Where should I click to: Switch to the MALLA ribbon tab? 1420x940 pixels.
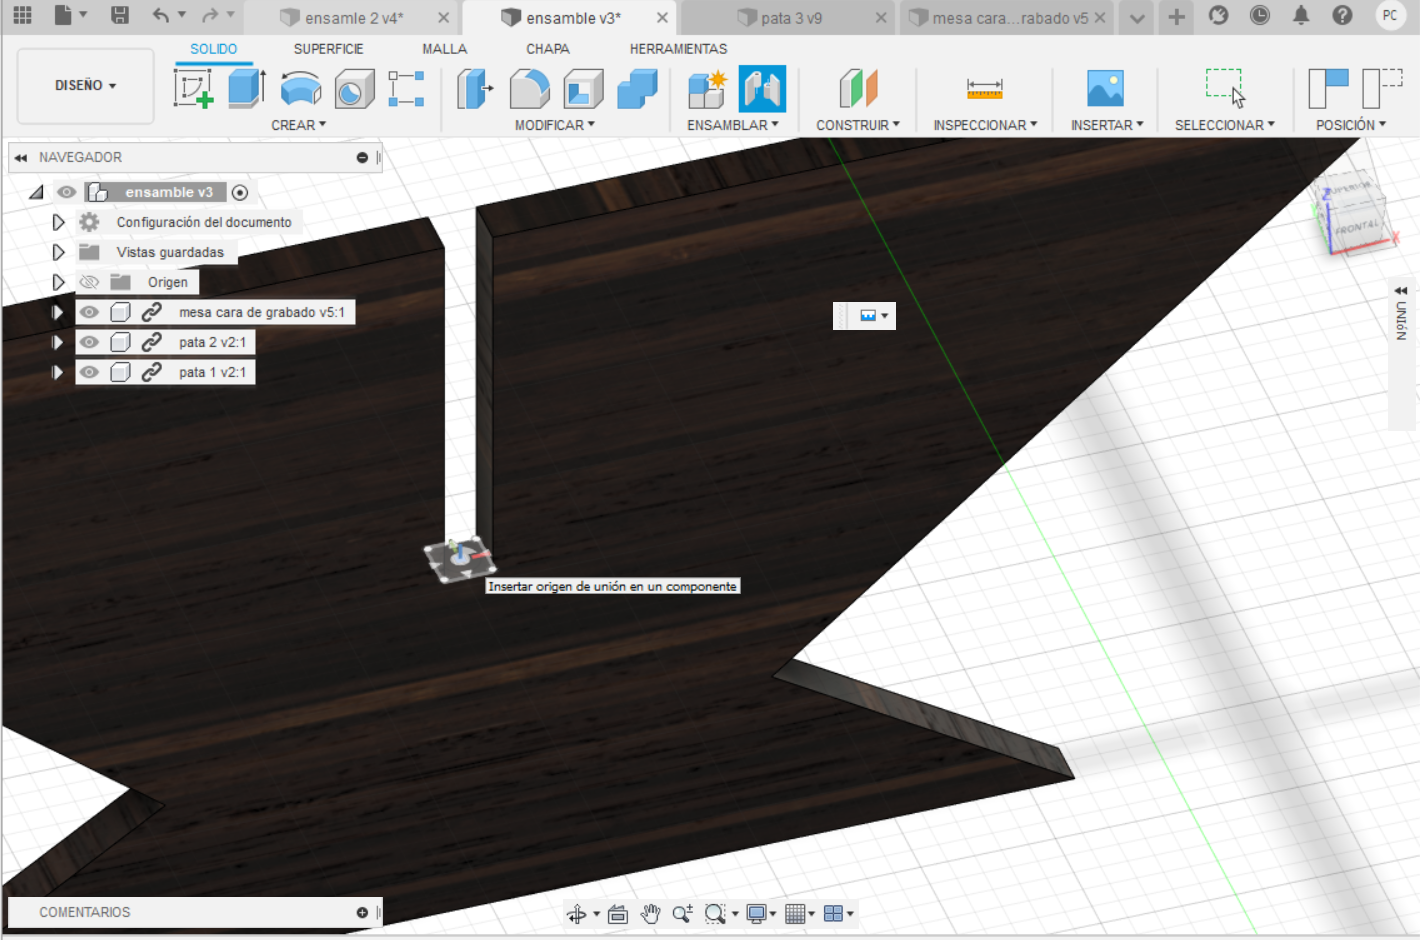click(444, 49)
